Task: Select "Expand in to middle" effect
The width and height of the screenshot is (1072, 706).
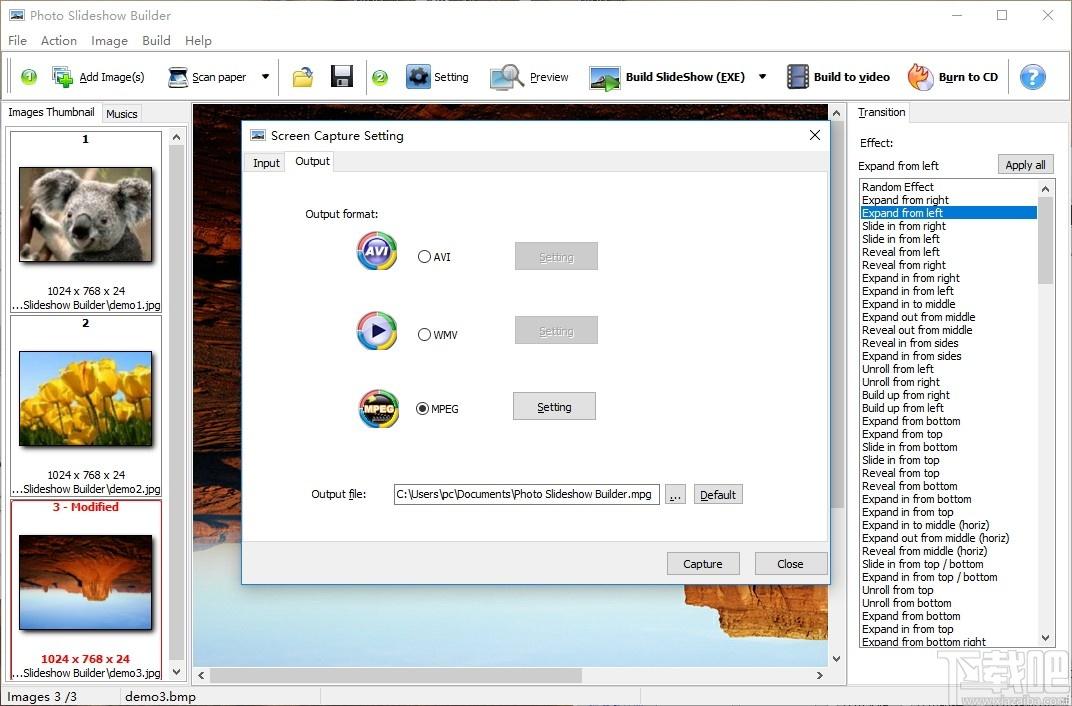Action: (x=949, y=303)
